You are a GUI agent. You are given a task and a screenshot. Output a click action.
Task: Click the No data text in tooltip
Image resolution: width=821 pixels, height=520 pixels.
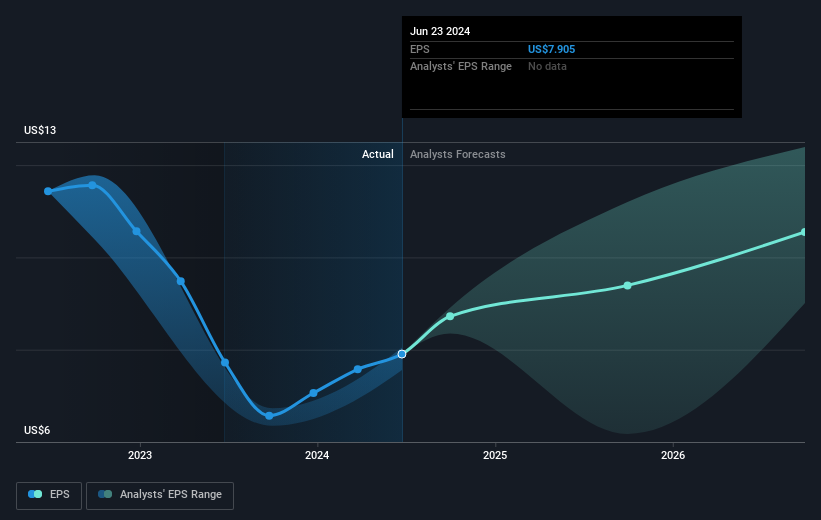(x=547, y=67)
